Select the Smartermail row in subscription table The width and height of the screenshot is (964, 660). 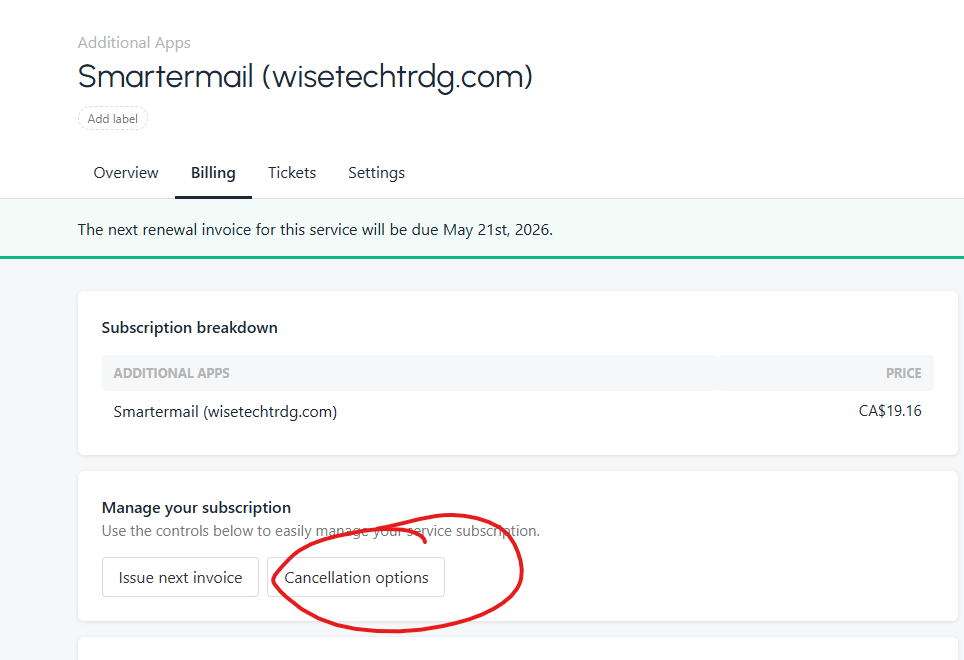tap(225, 412)
